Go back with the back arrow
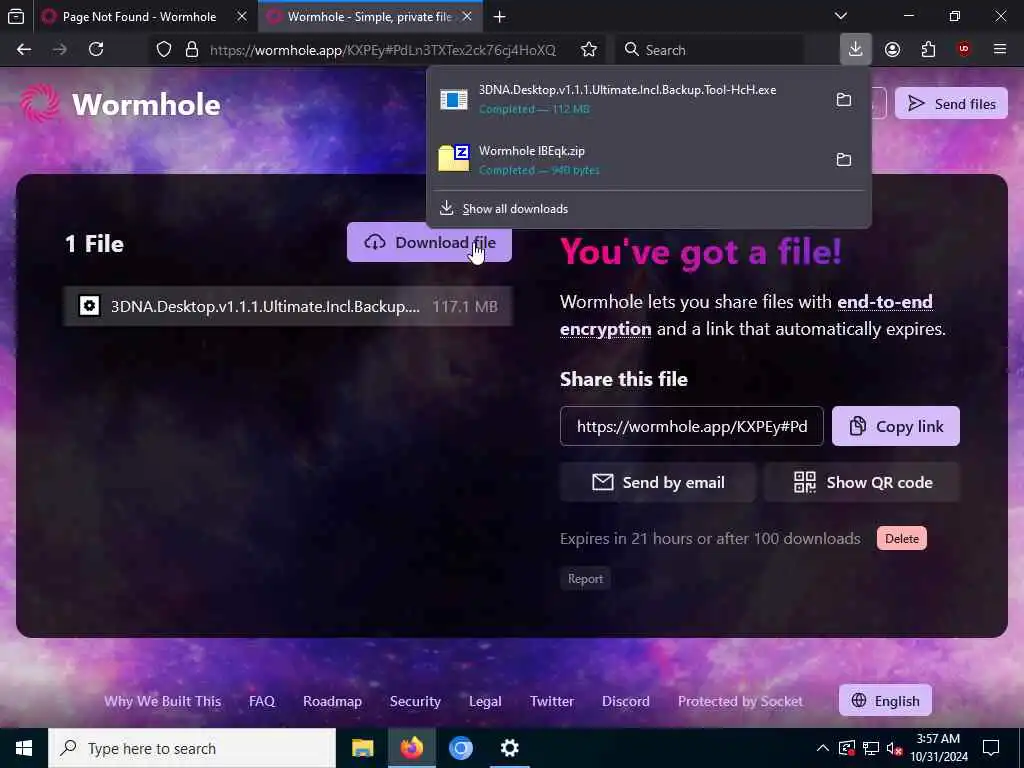This screenshot has height=768, width=1024. [x=24, y=50]
